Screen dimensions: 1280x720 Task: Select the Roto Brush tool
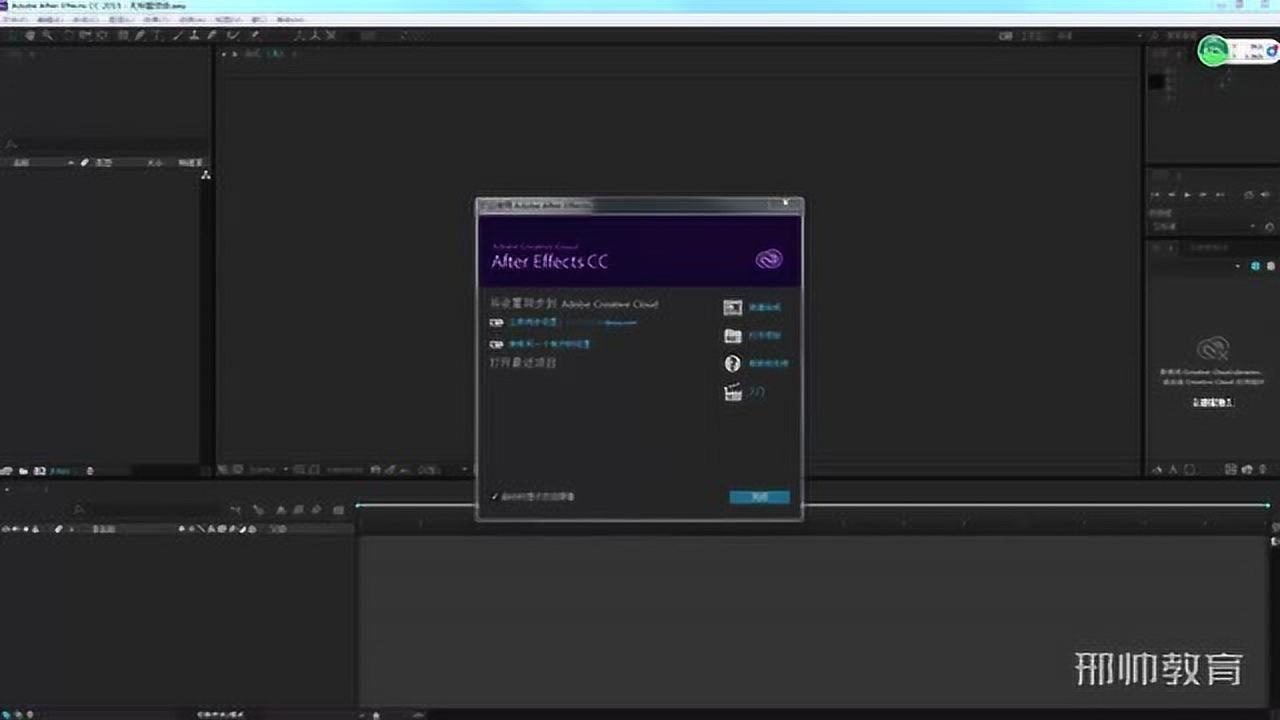point(232,35)
